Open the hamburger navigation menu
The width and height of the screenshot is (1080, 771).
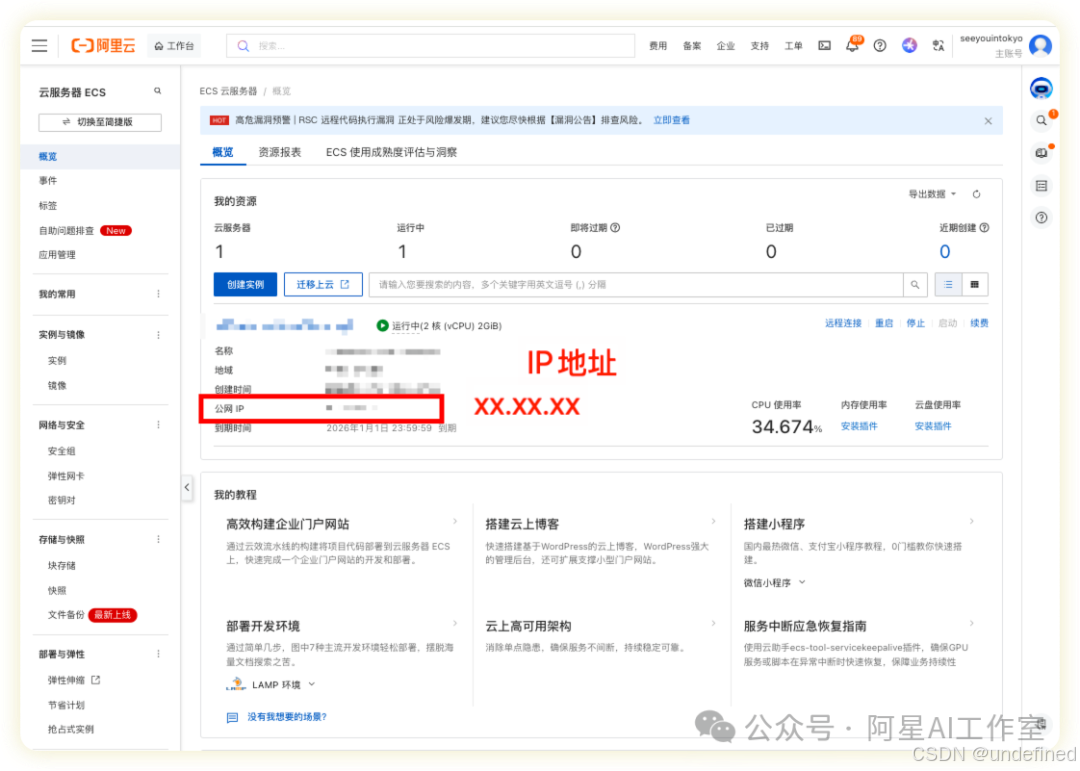click(x=39, y=46)
